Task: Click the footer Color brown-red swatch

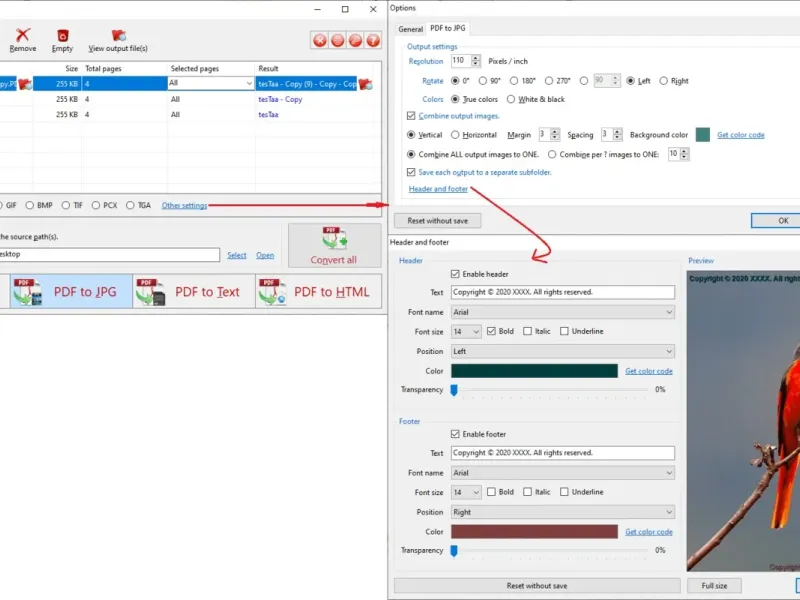Action: tap(534, 532)
